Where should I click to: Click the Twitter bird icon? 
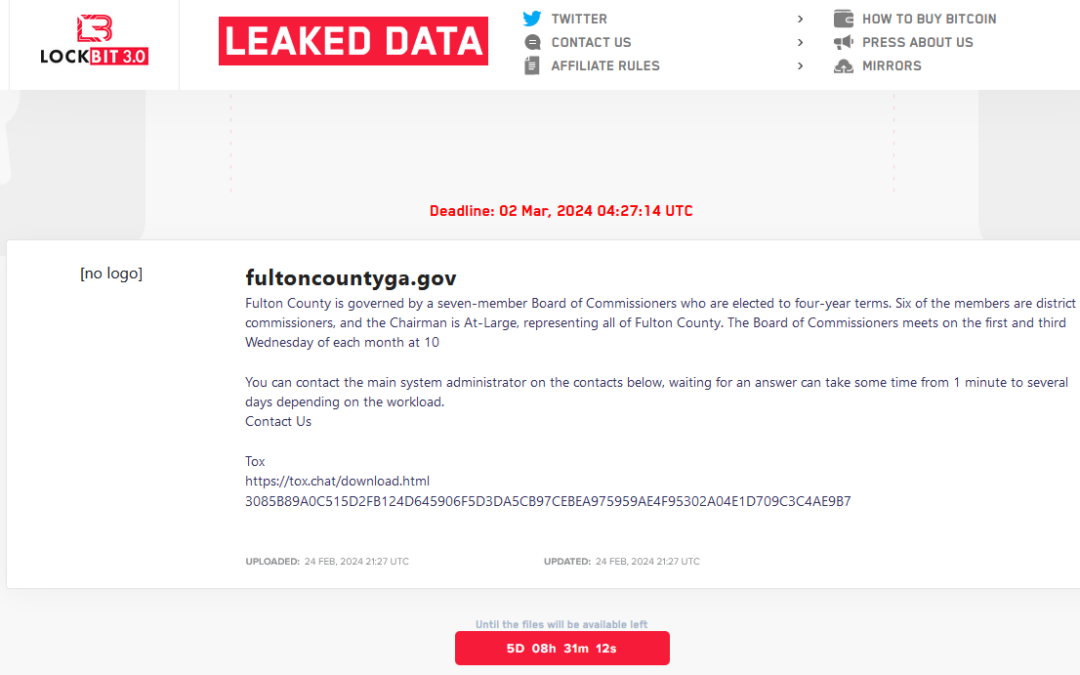[532, 19]
